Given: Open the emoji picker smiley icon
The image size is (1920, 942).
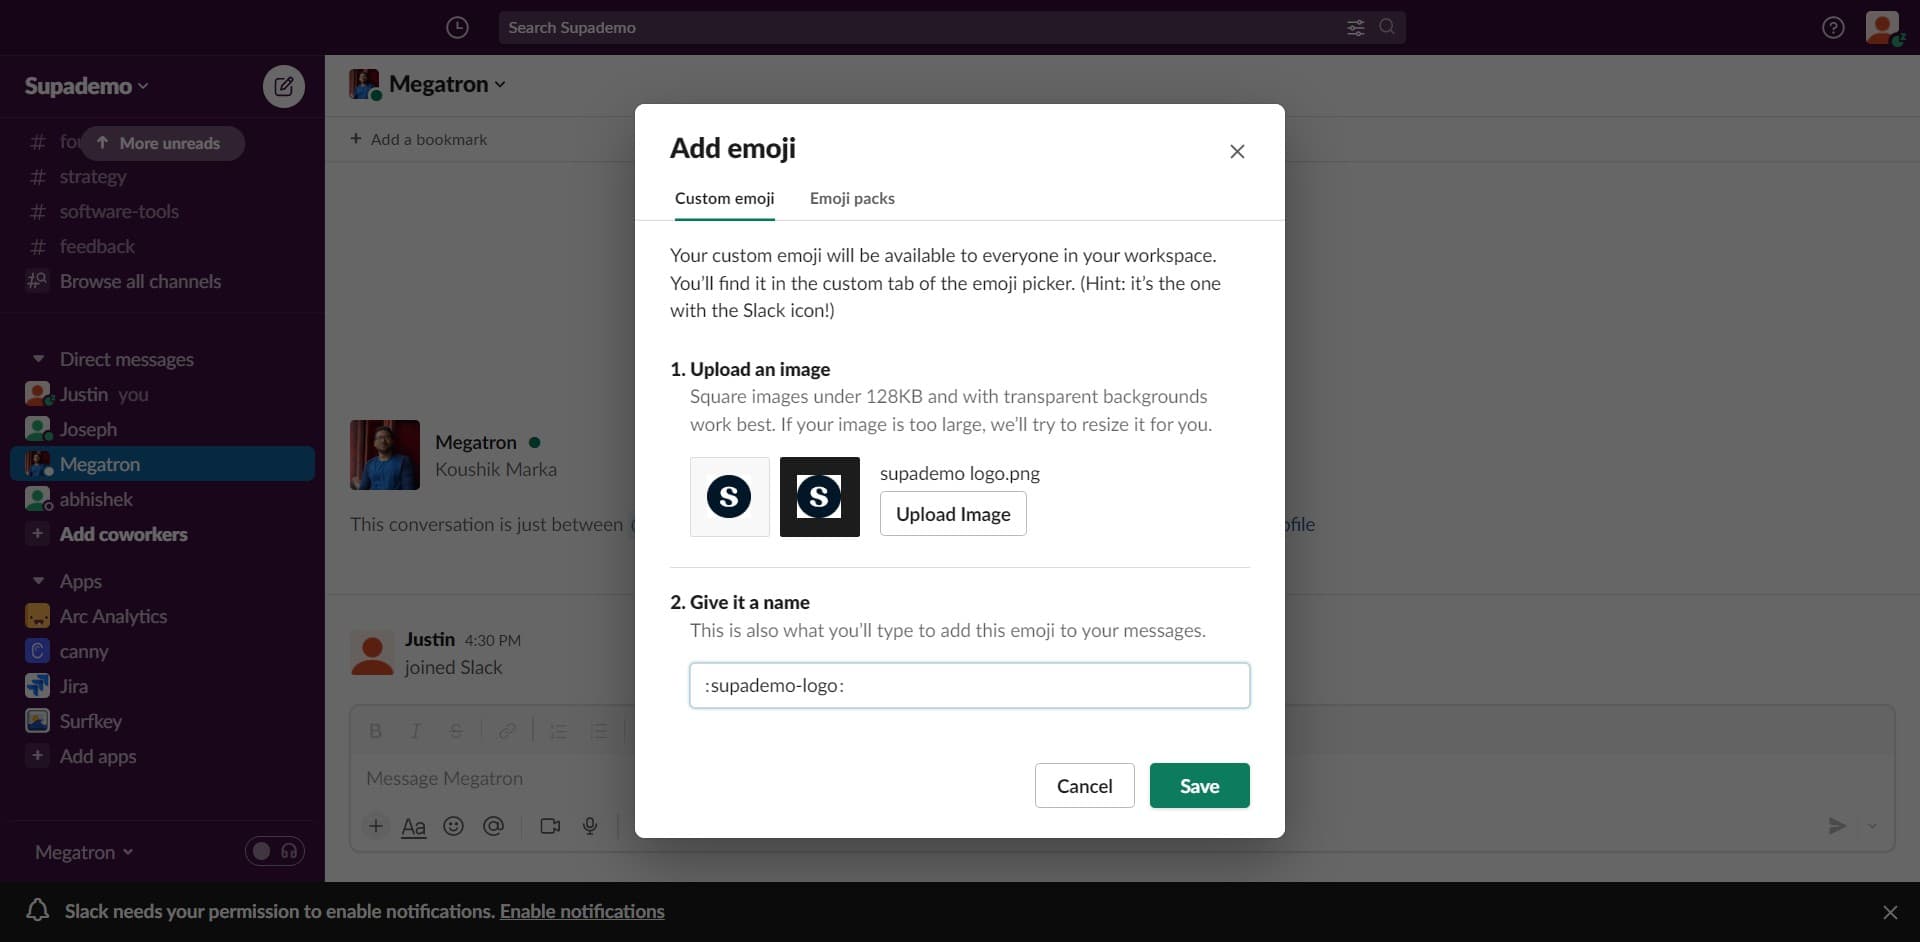Looking at the screenshot, I should pyautogui.click(x=453, y=826).
